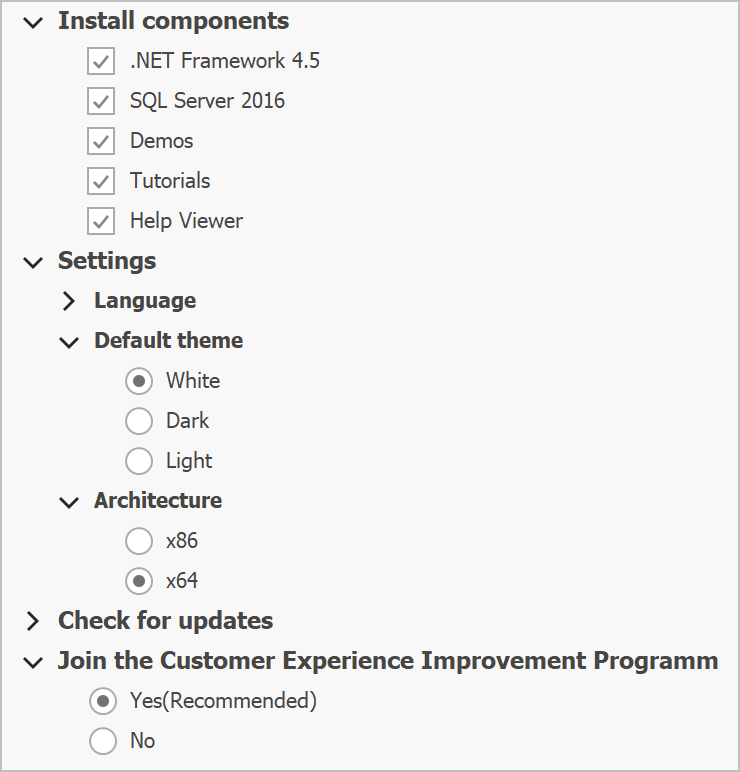Expand the Language group

(69, 301)
